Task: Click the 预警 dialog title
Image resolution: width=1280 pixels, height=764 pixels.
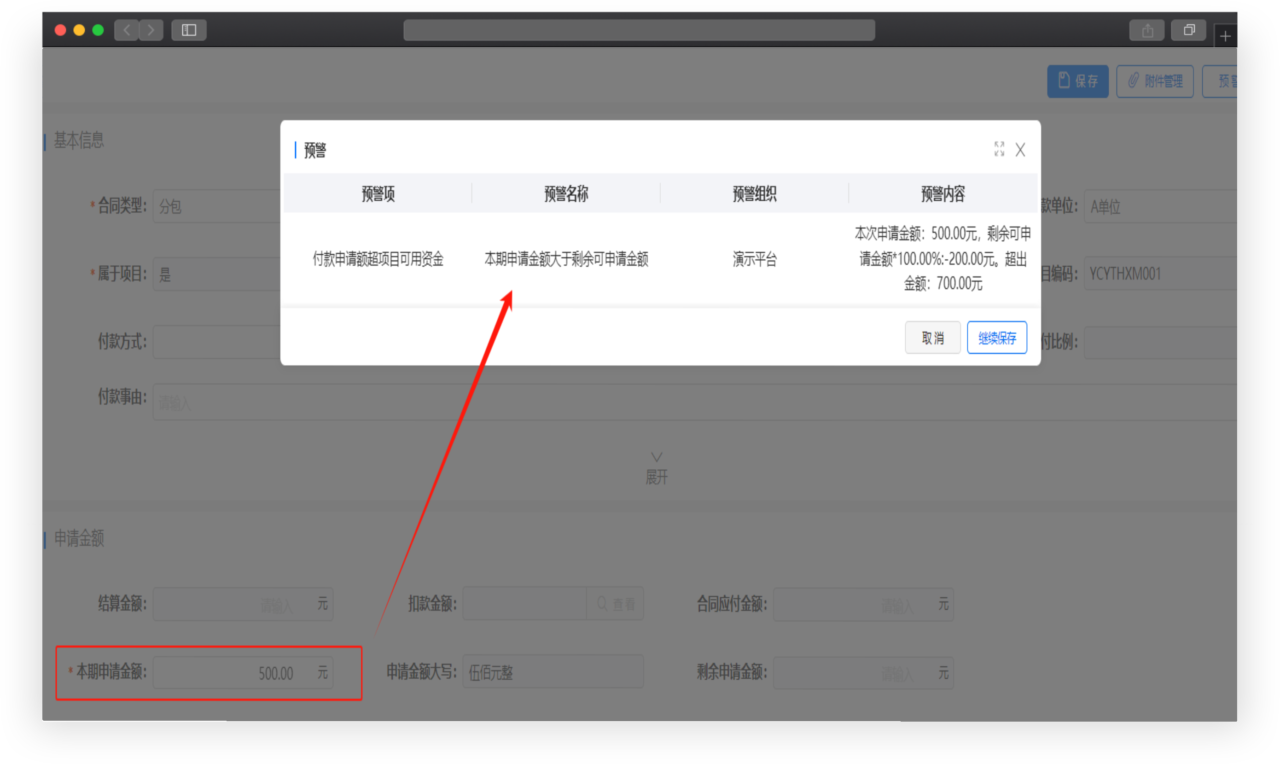Action: (315, 150)
